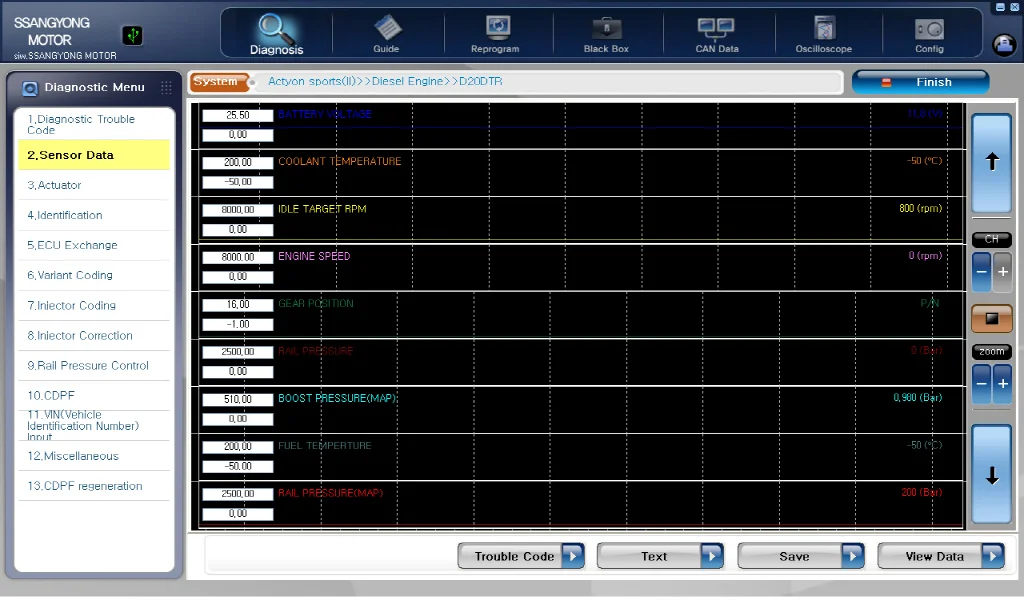Click Gear Position min field -1.00
This screenshot has width=1024, height=600.
click(x=238, y=324)
